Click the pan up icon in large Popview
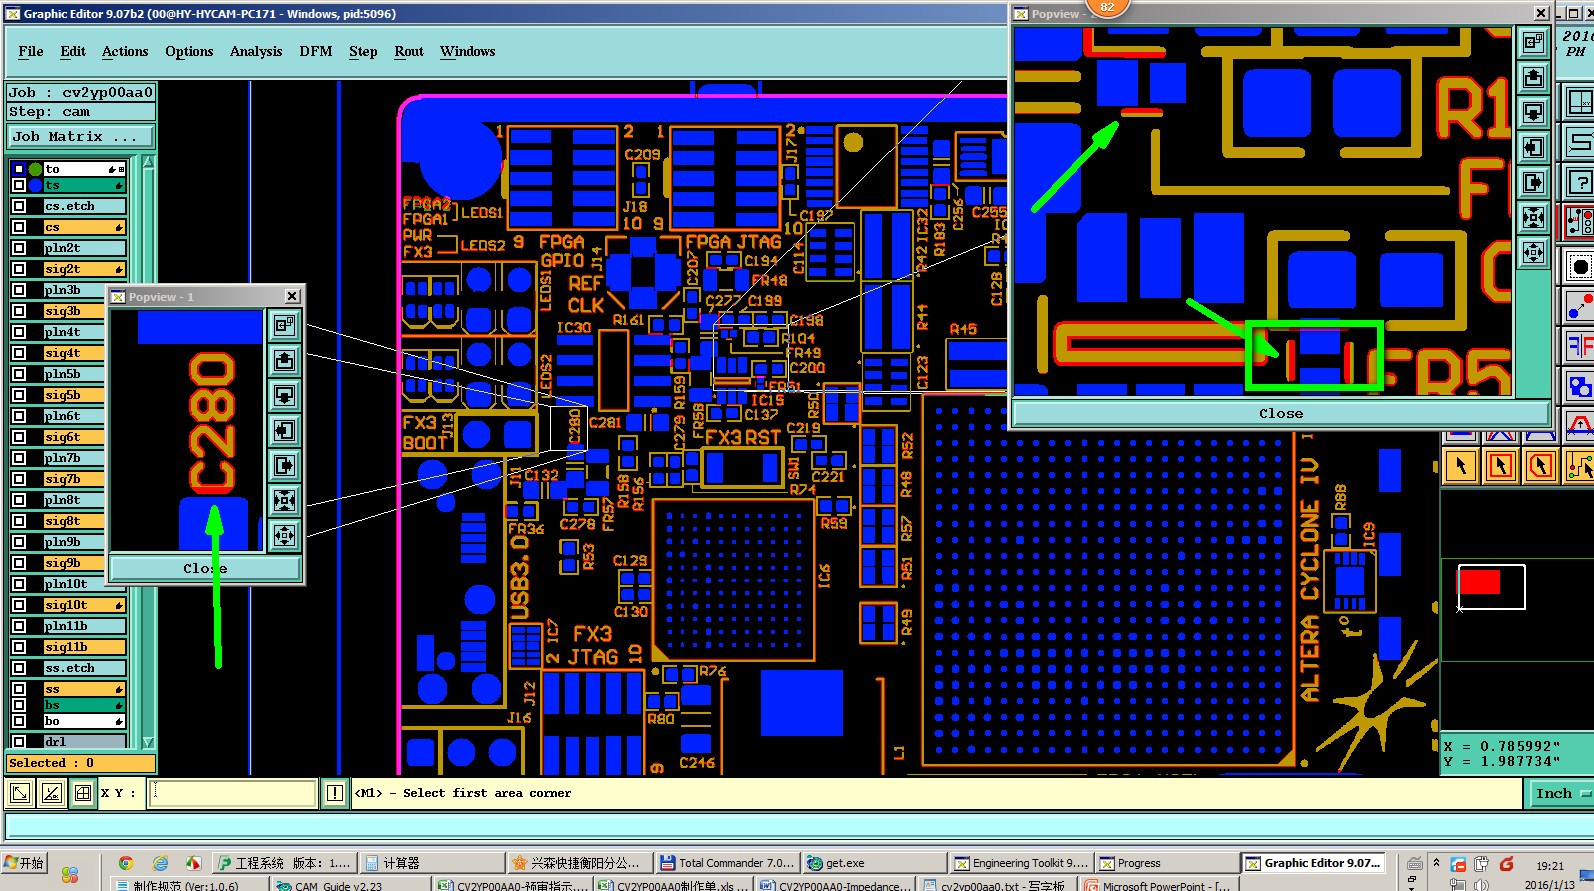This screenshot has height=891, width=1594. tap(1533, 78)
